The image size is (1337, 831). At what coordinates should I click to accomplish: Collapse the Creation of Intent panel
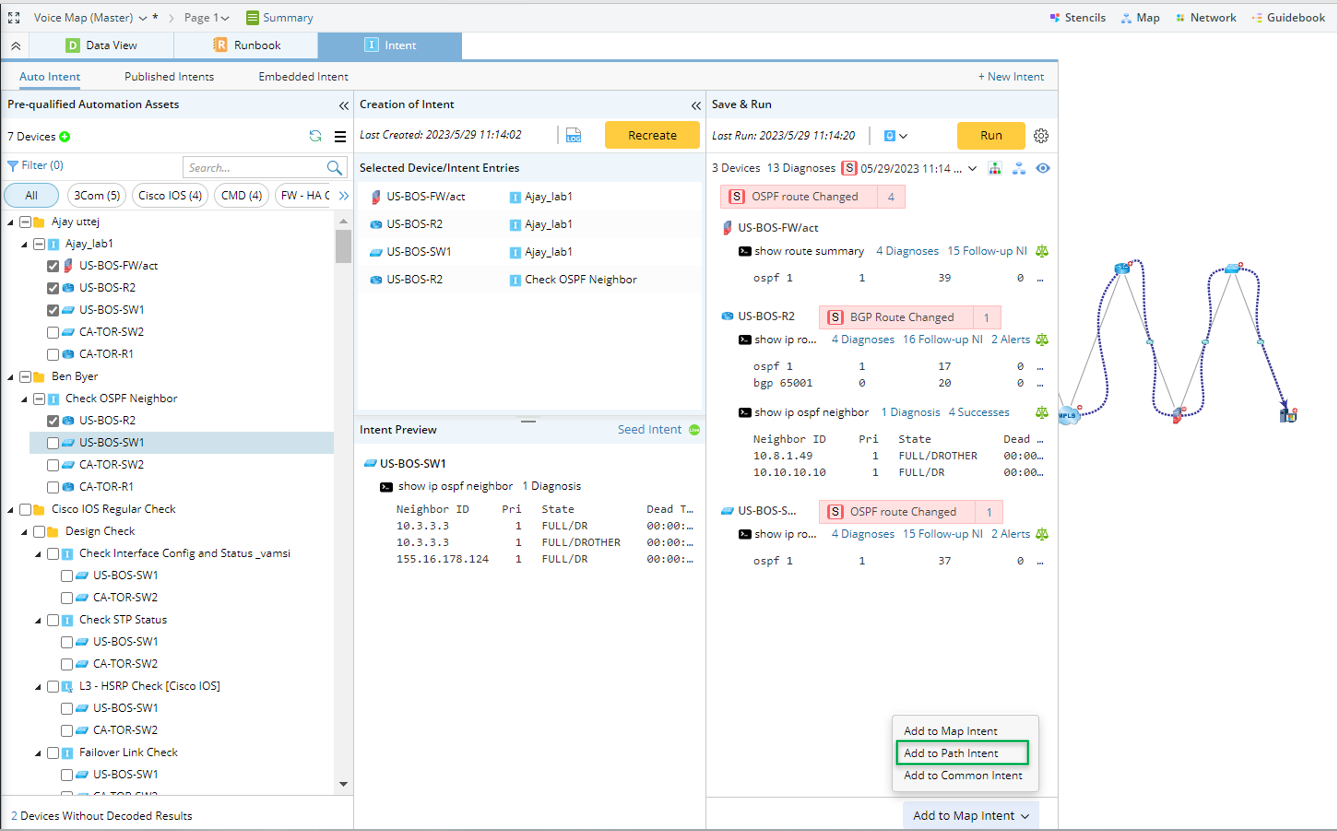click(696, 105)
